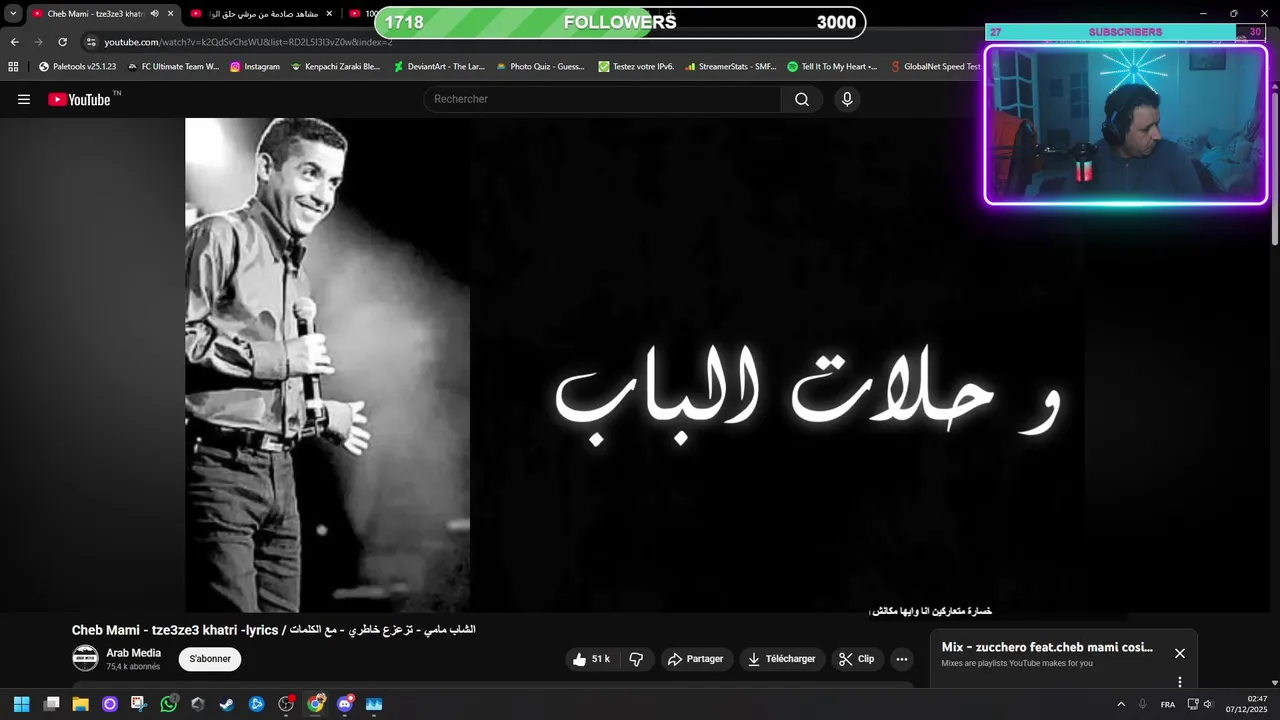The image size is (1280, 720).
Task: Like the Cheb Mami video
Action: click(x=591, y=659)
